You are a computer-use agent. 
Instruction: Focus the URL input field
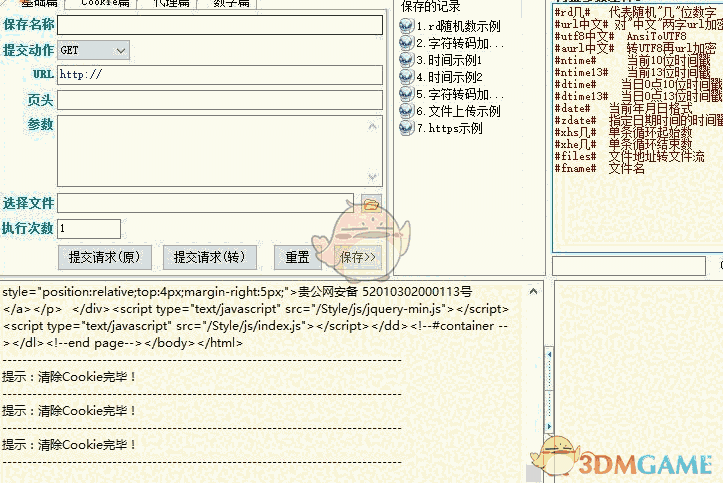point(220,75)
